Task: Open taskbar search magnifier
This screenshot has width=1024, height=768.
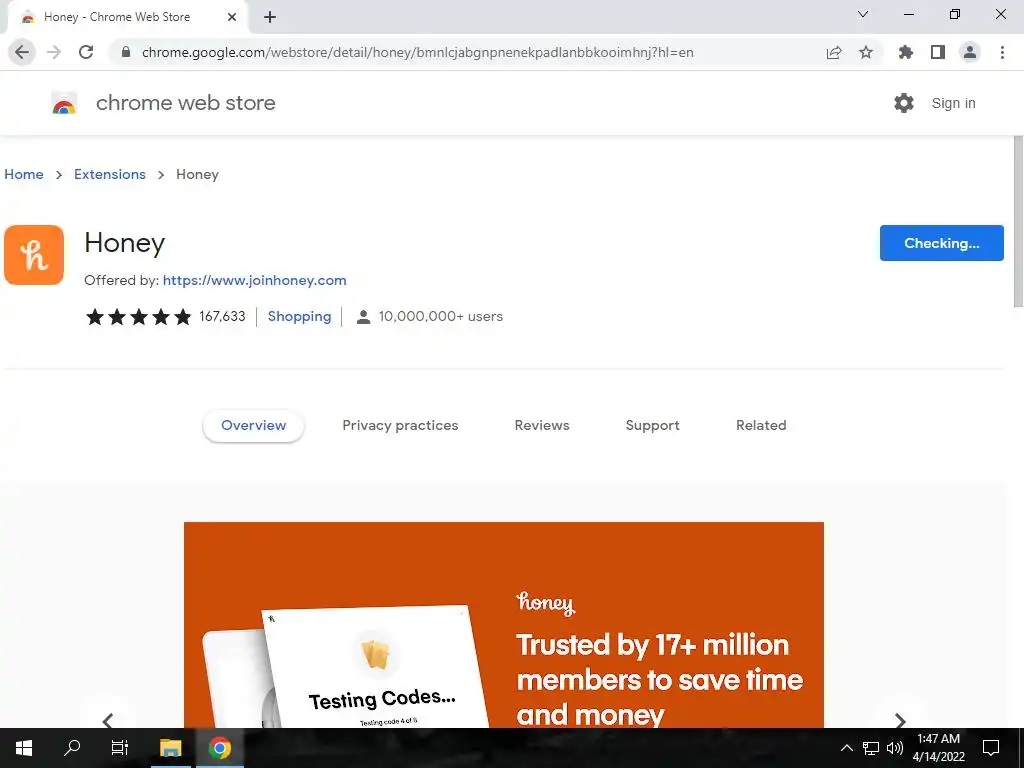Action: click(x=72, y=748)
